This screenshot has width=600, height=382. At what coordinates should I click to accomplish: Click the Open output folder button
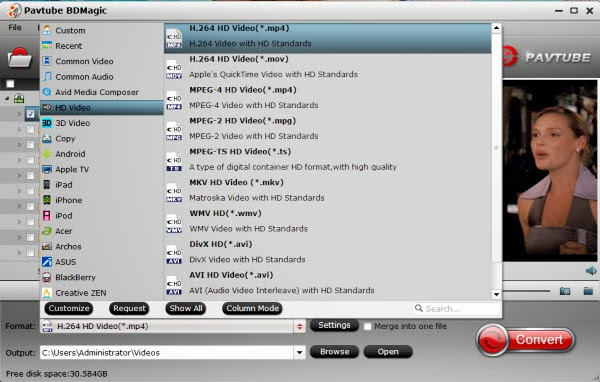[x=388, y=352]
